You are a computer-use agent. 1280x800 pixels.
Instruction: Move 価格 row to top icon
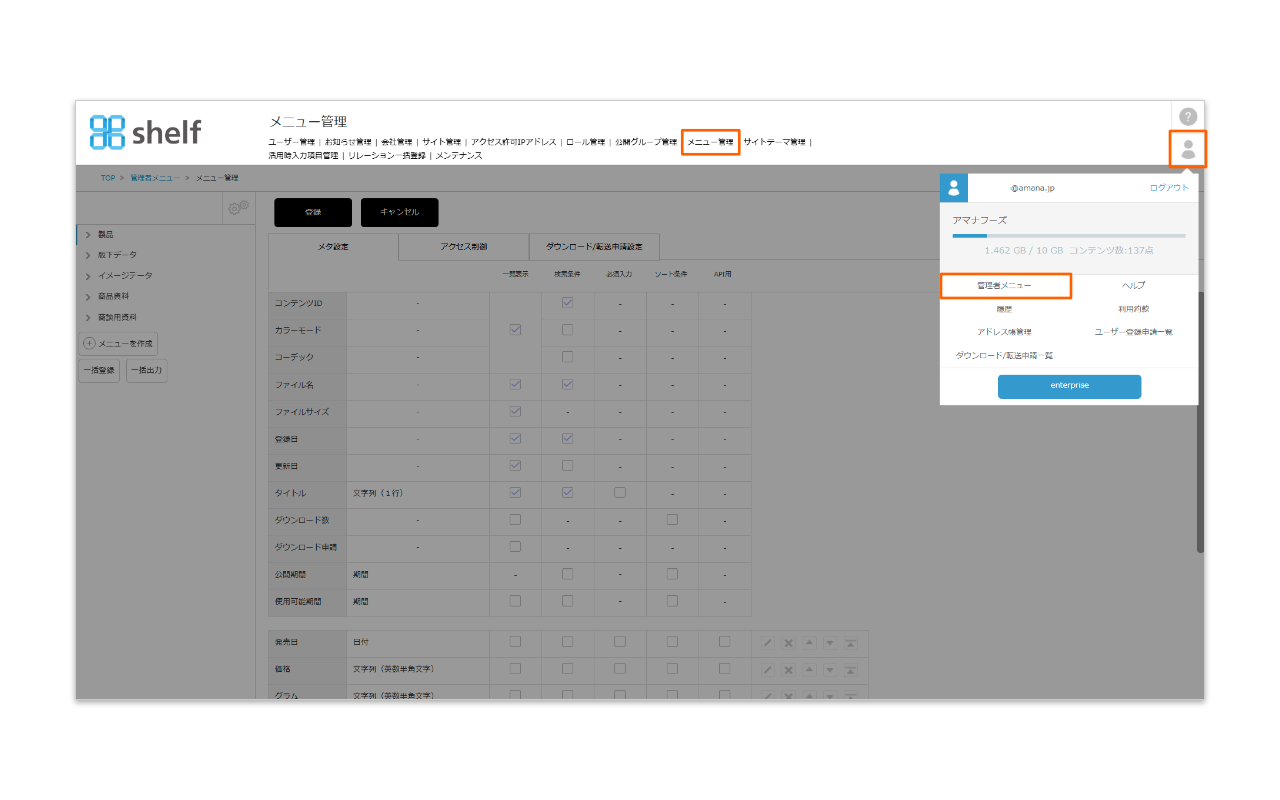pos(851,669)
